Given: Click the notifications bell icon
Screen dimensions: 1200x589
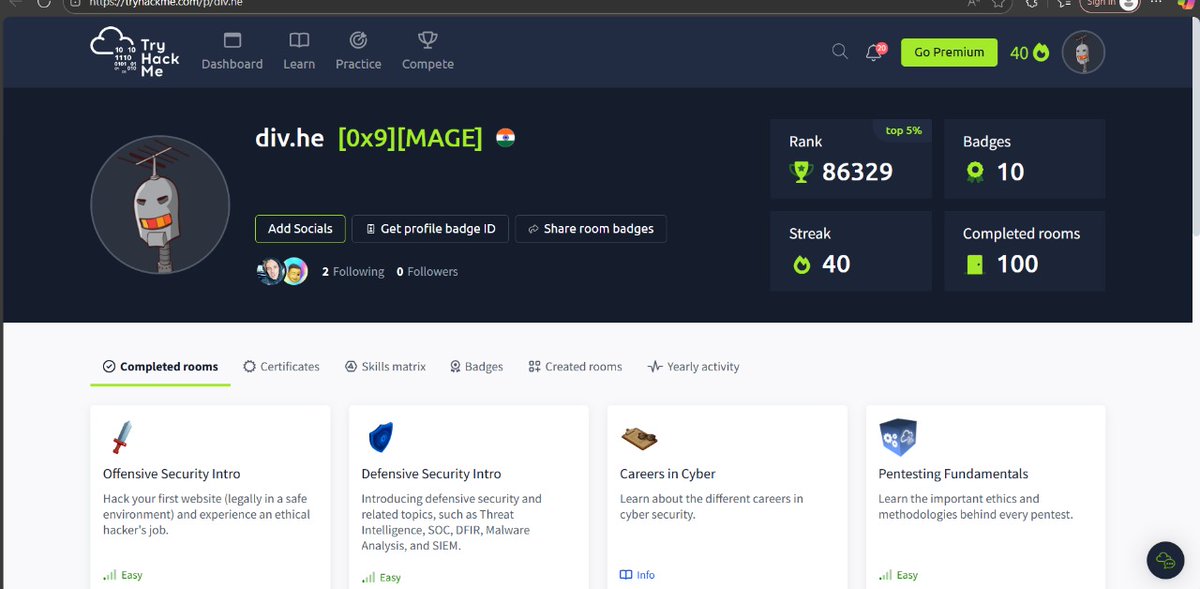Looking at the screenshot, I should click(x=874, y=51).
